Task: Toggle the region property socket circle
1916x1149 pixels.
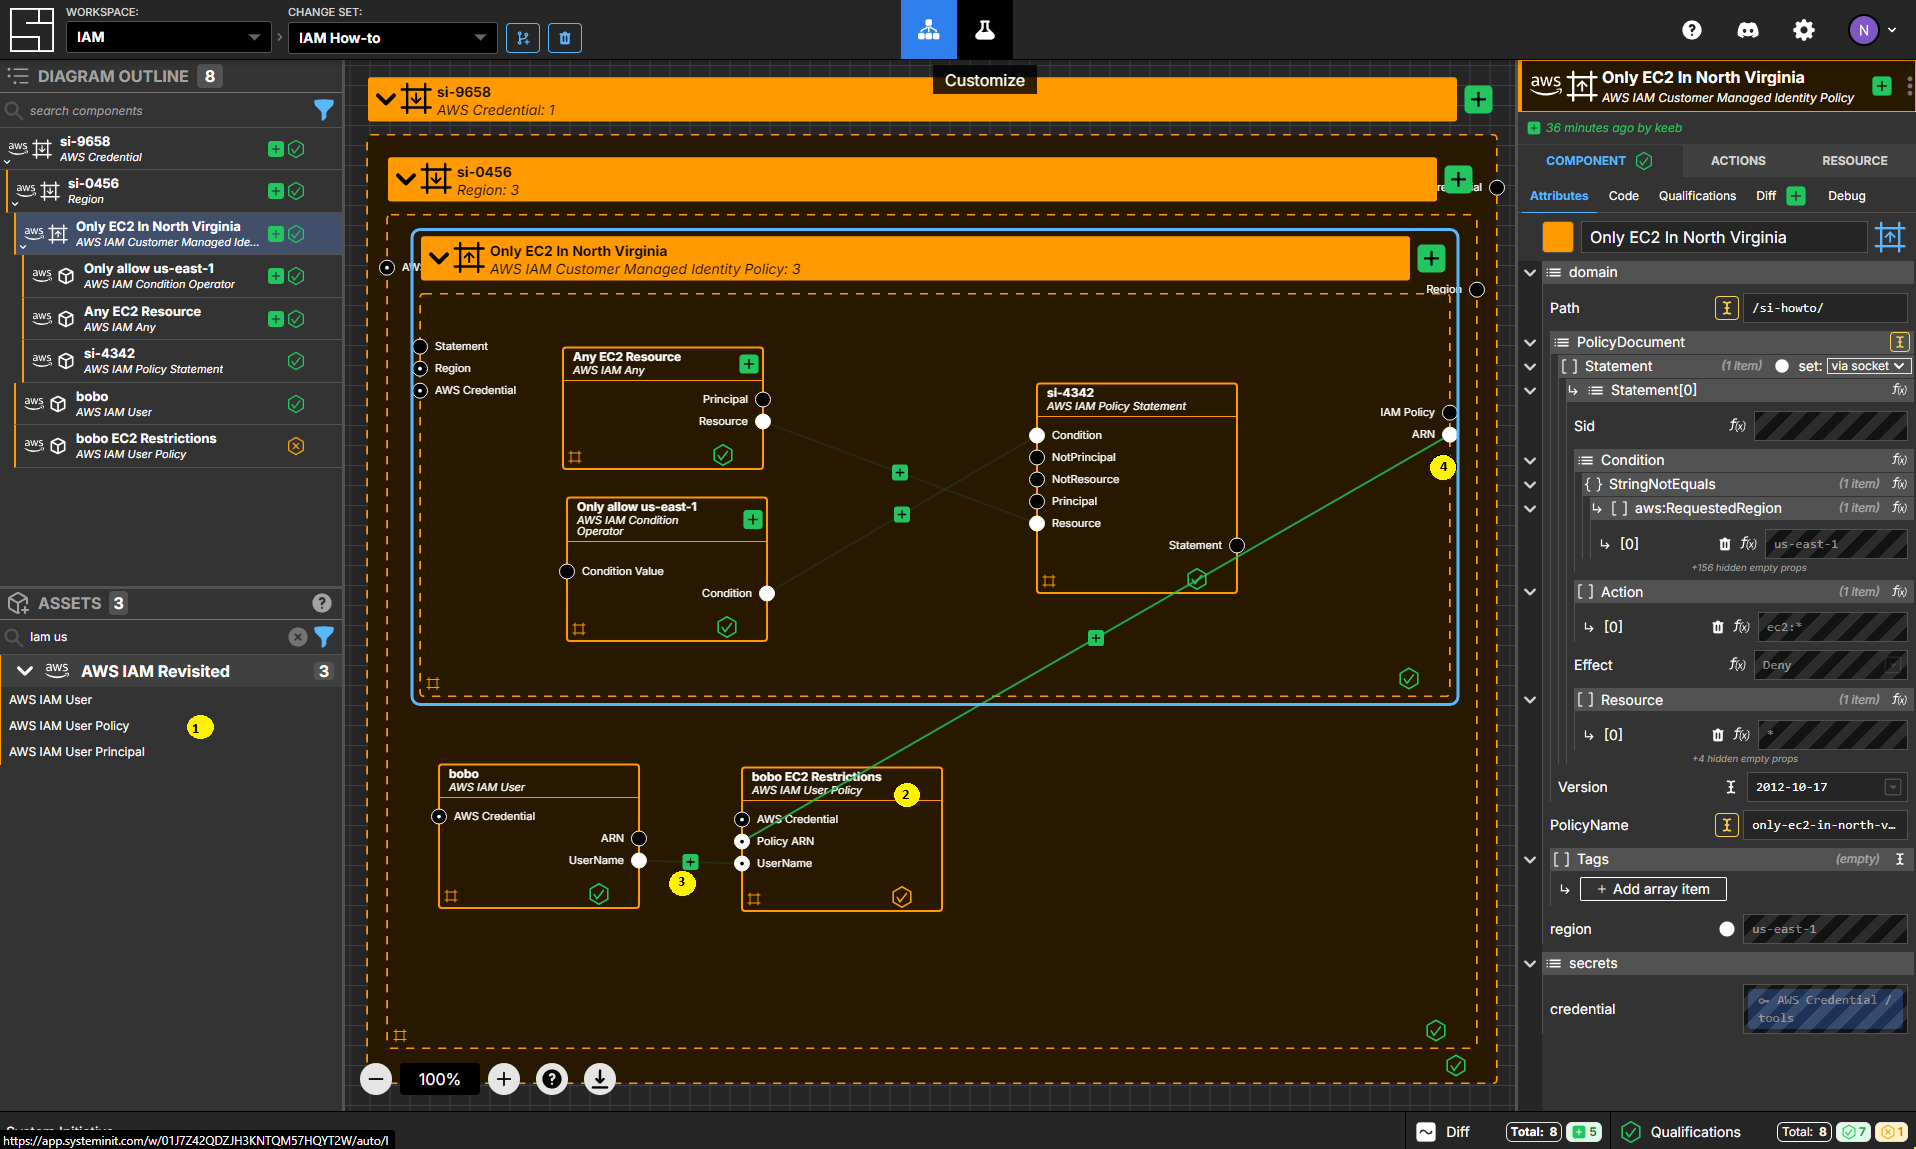Action: 1727,929
